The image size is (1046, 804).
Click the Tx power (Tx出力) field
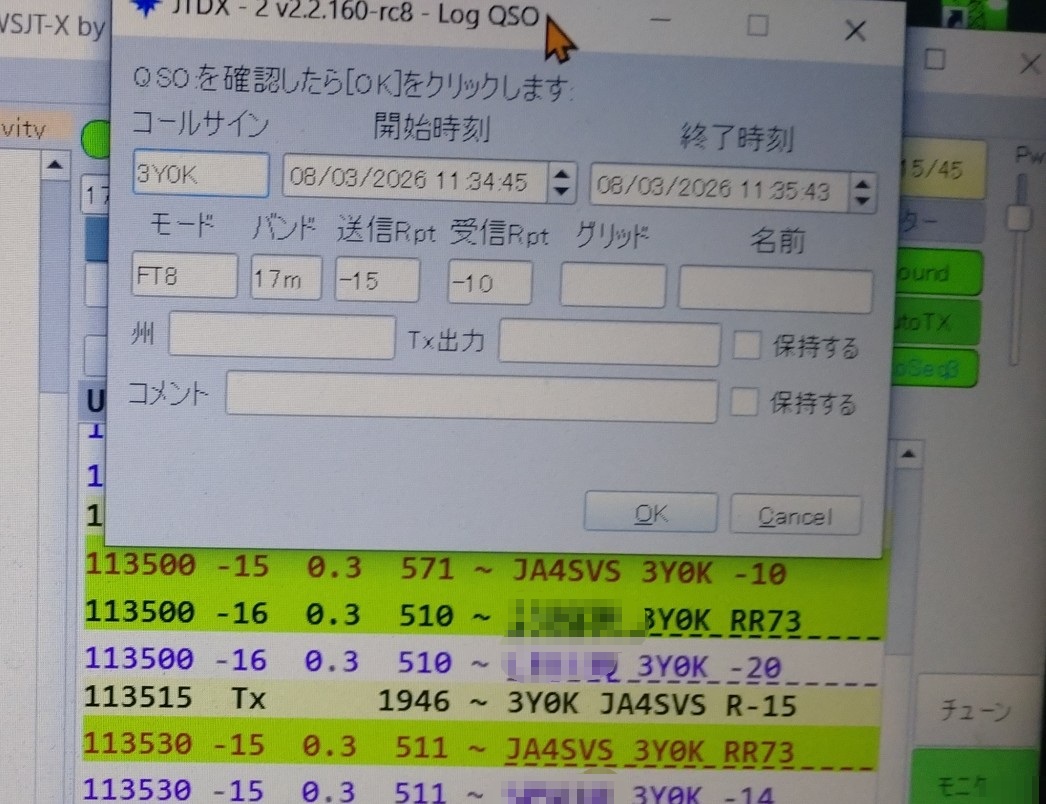(609, 343)
